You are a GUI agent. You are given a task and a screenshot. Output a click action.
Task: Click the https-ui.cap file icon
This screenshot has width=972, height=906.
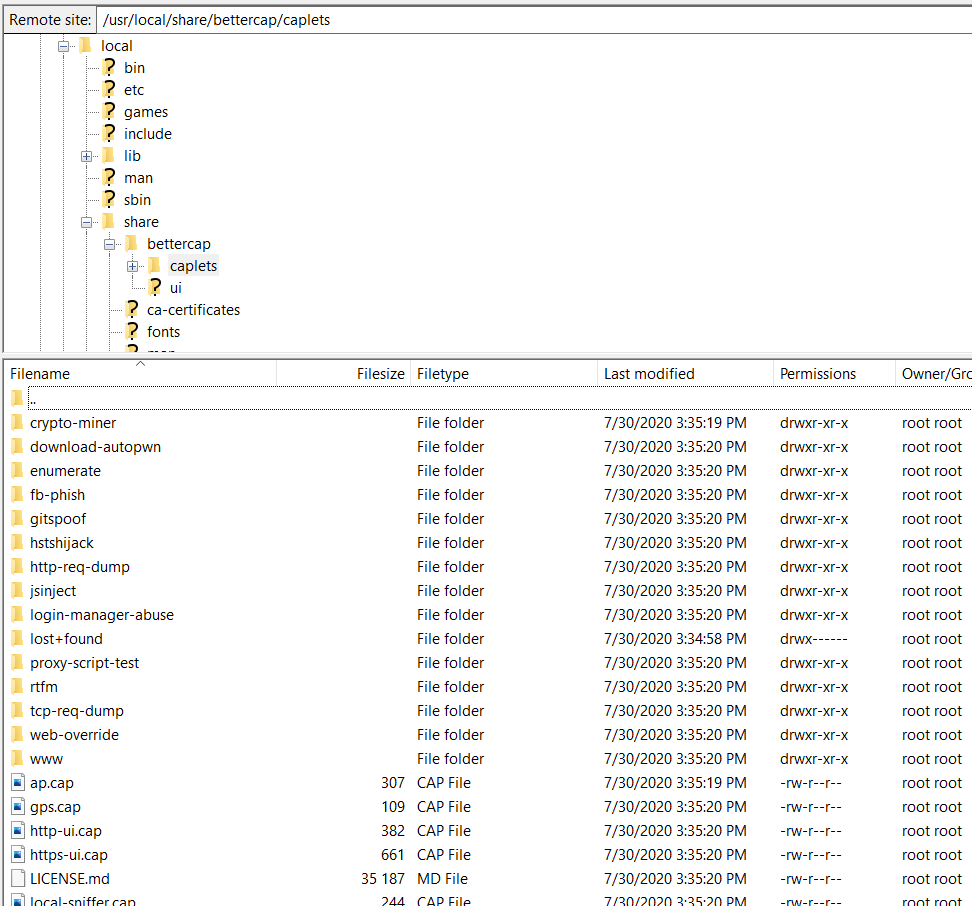tap(18, 855)
